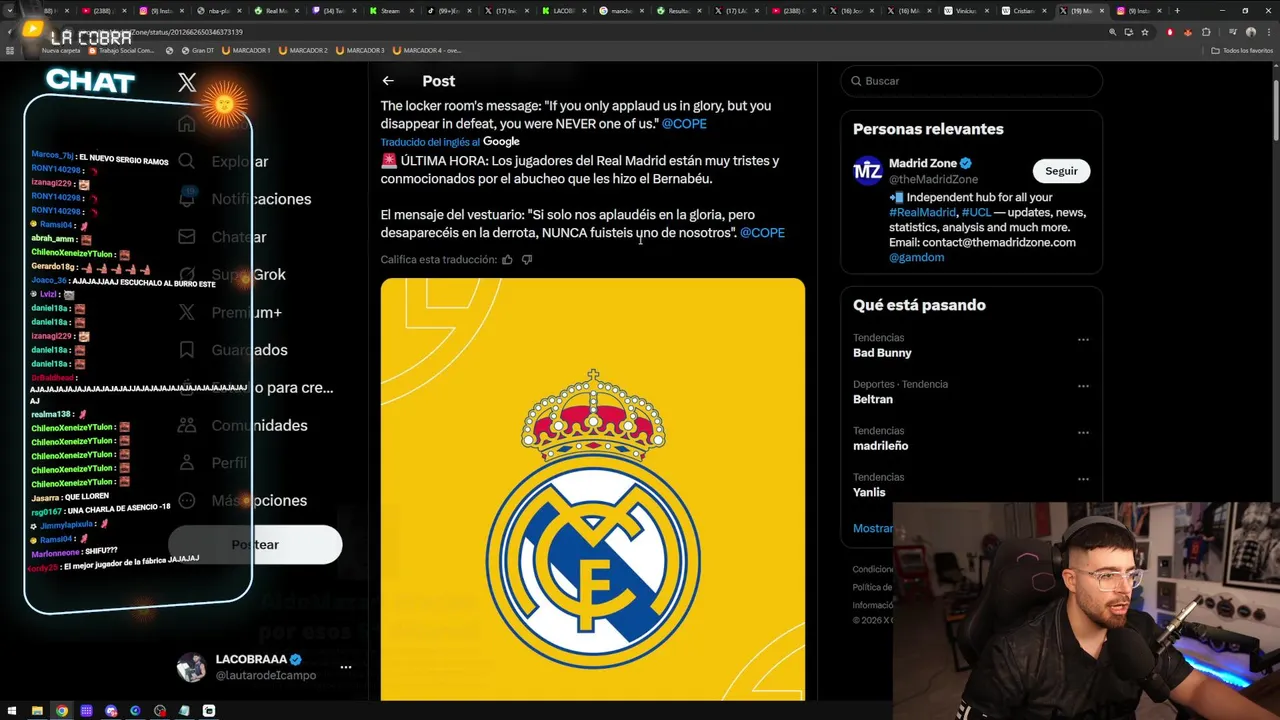Open the X logo home link
Viewport: 1280px width, 720px height.
pyautogui.click(x=187, y=83)
